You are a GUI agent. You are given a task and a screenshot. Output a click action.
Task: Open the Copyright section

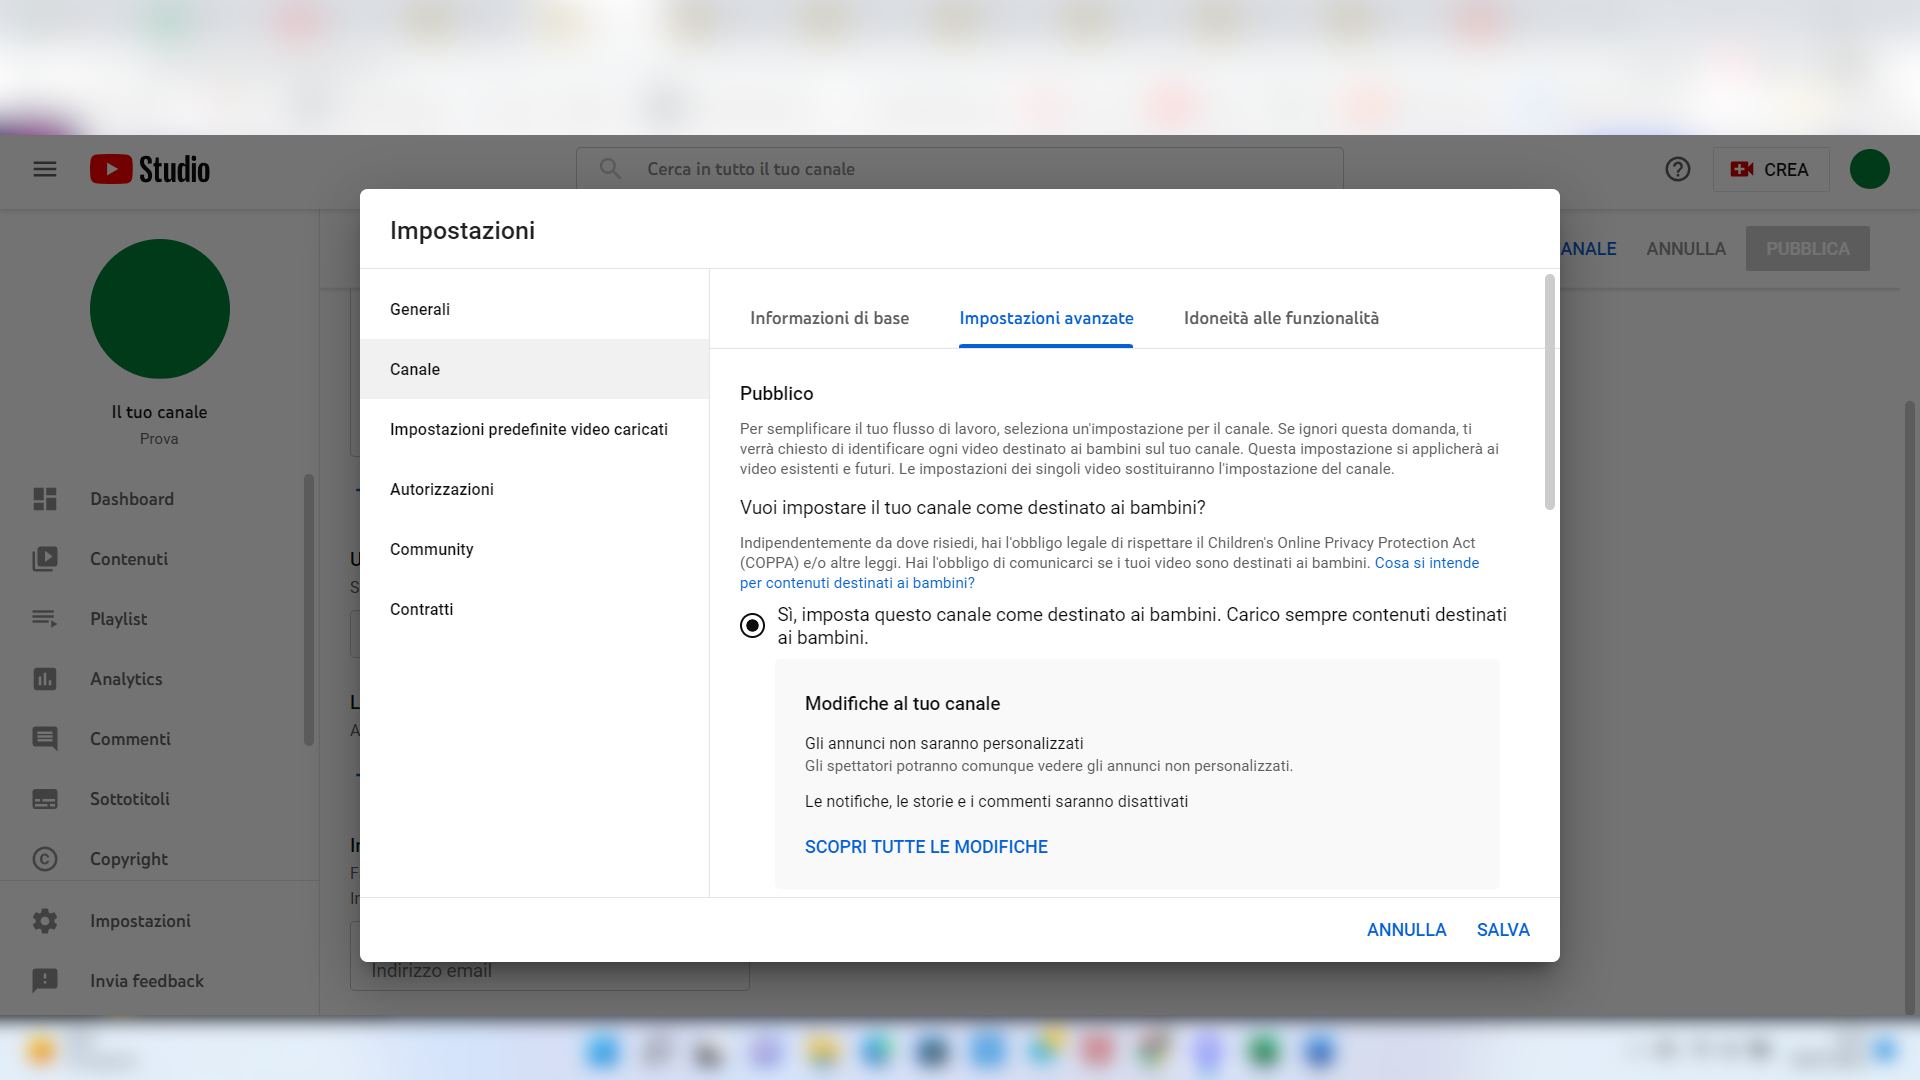click(x=128, y=859)
